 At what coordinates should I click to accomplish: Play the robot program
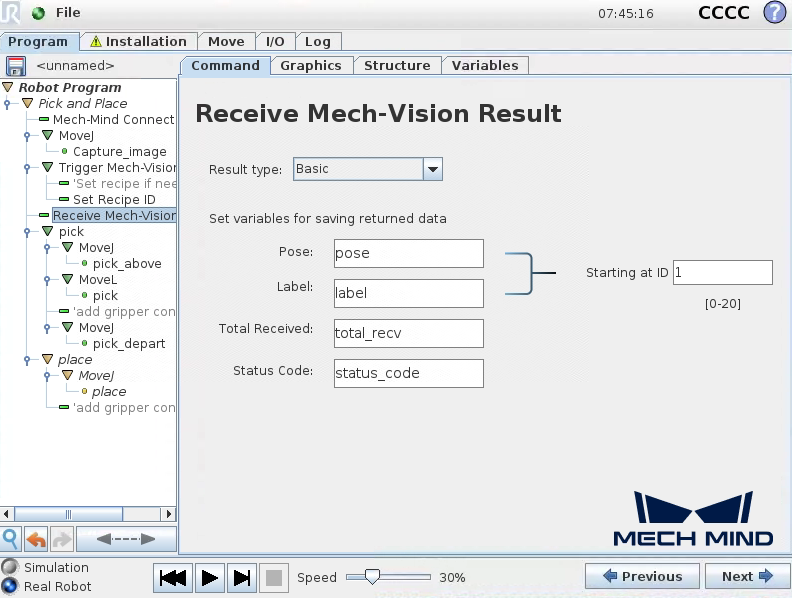(210, 577)
